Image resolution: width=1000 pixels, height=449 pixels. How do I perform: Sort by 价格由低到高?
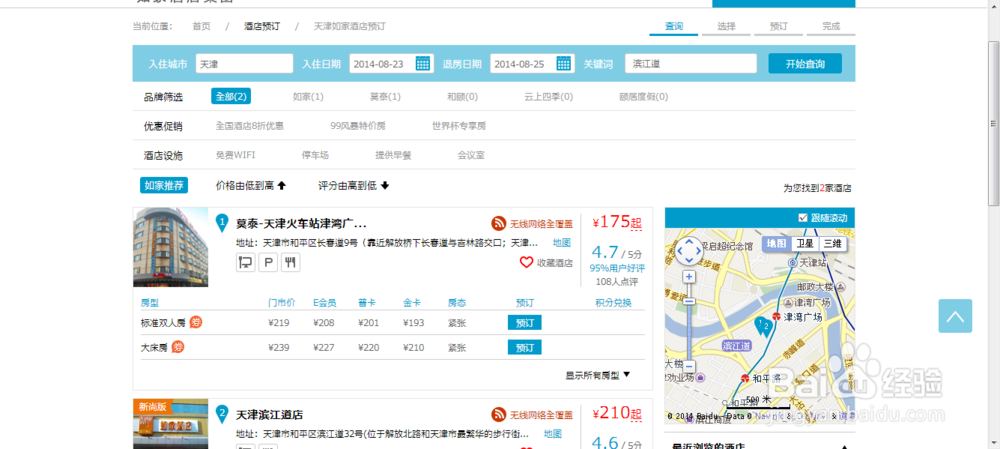[x=251, y=186]
